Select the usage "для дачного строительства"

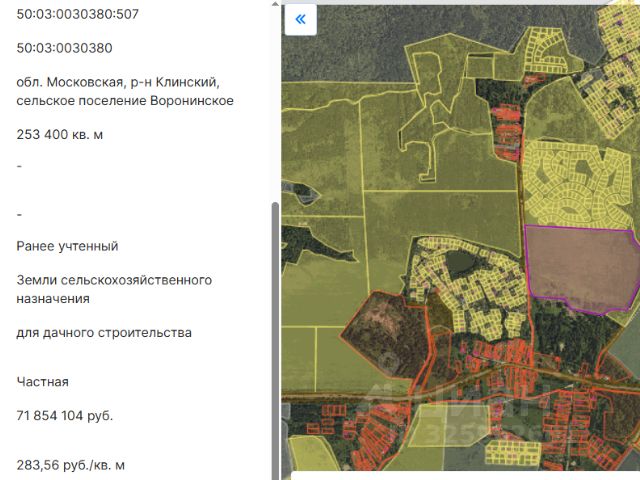point(104,333)
